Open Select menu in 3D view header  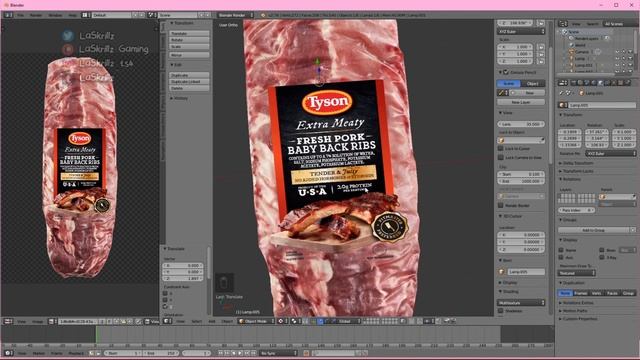(x=196, y=322)
